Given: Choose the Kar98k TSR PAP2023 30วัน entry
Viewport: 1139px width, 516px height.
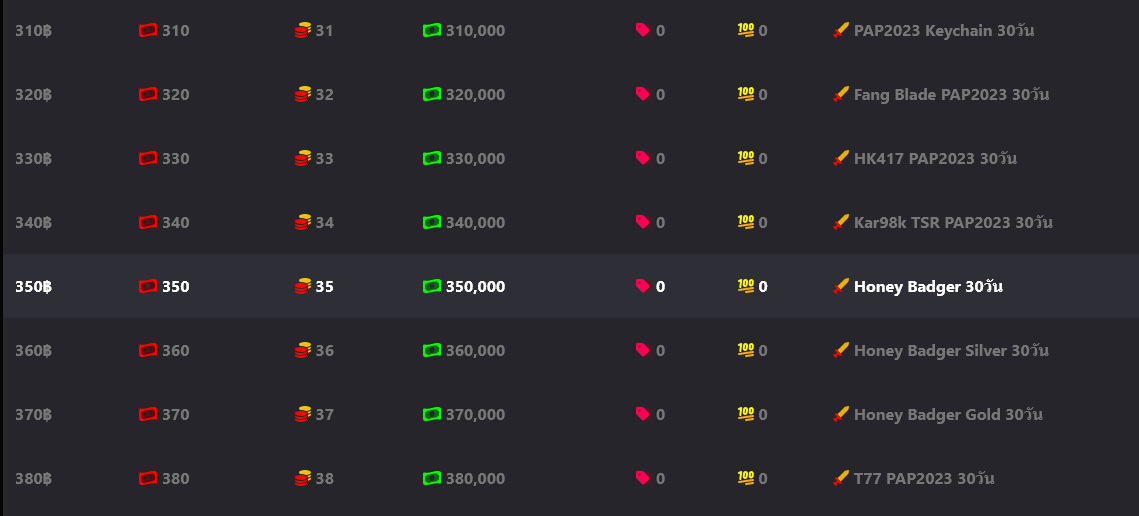Looking at the screenshot, I should 953,223.
